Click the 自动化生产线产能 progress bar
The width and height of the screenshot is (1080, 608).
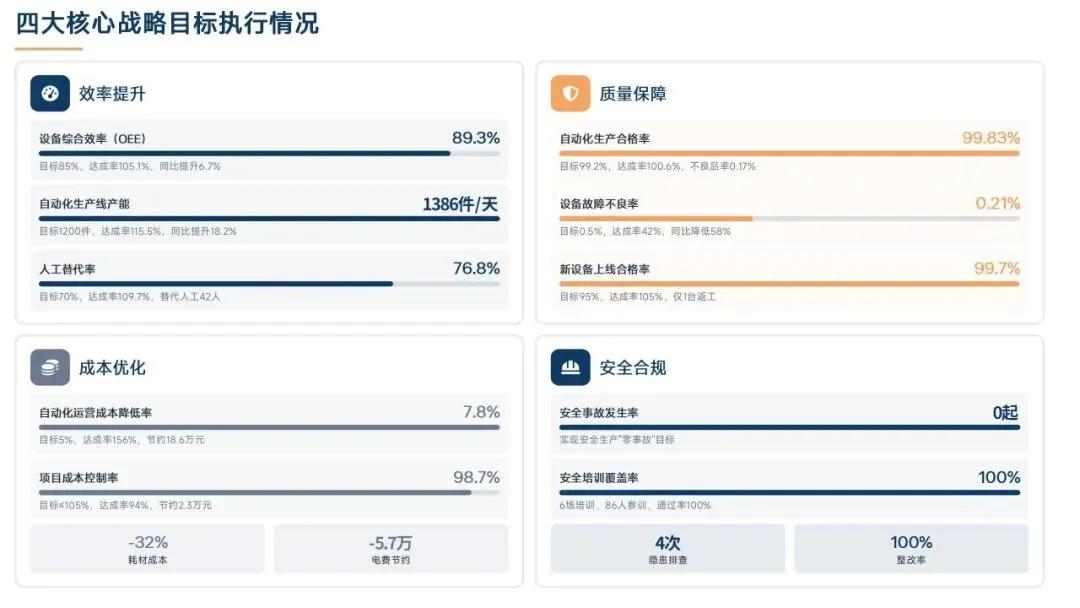tap(269, 218)
